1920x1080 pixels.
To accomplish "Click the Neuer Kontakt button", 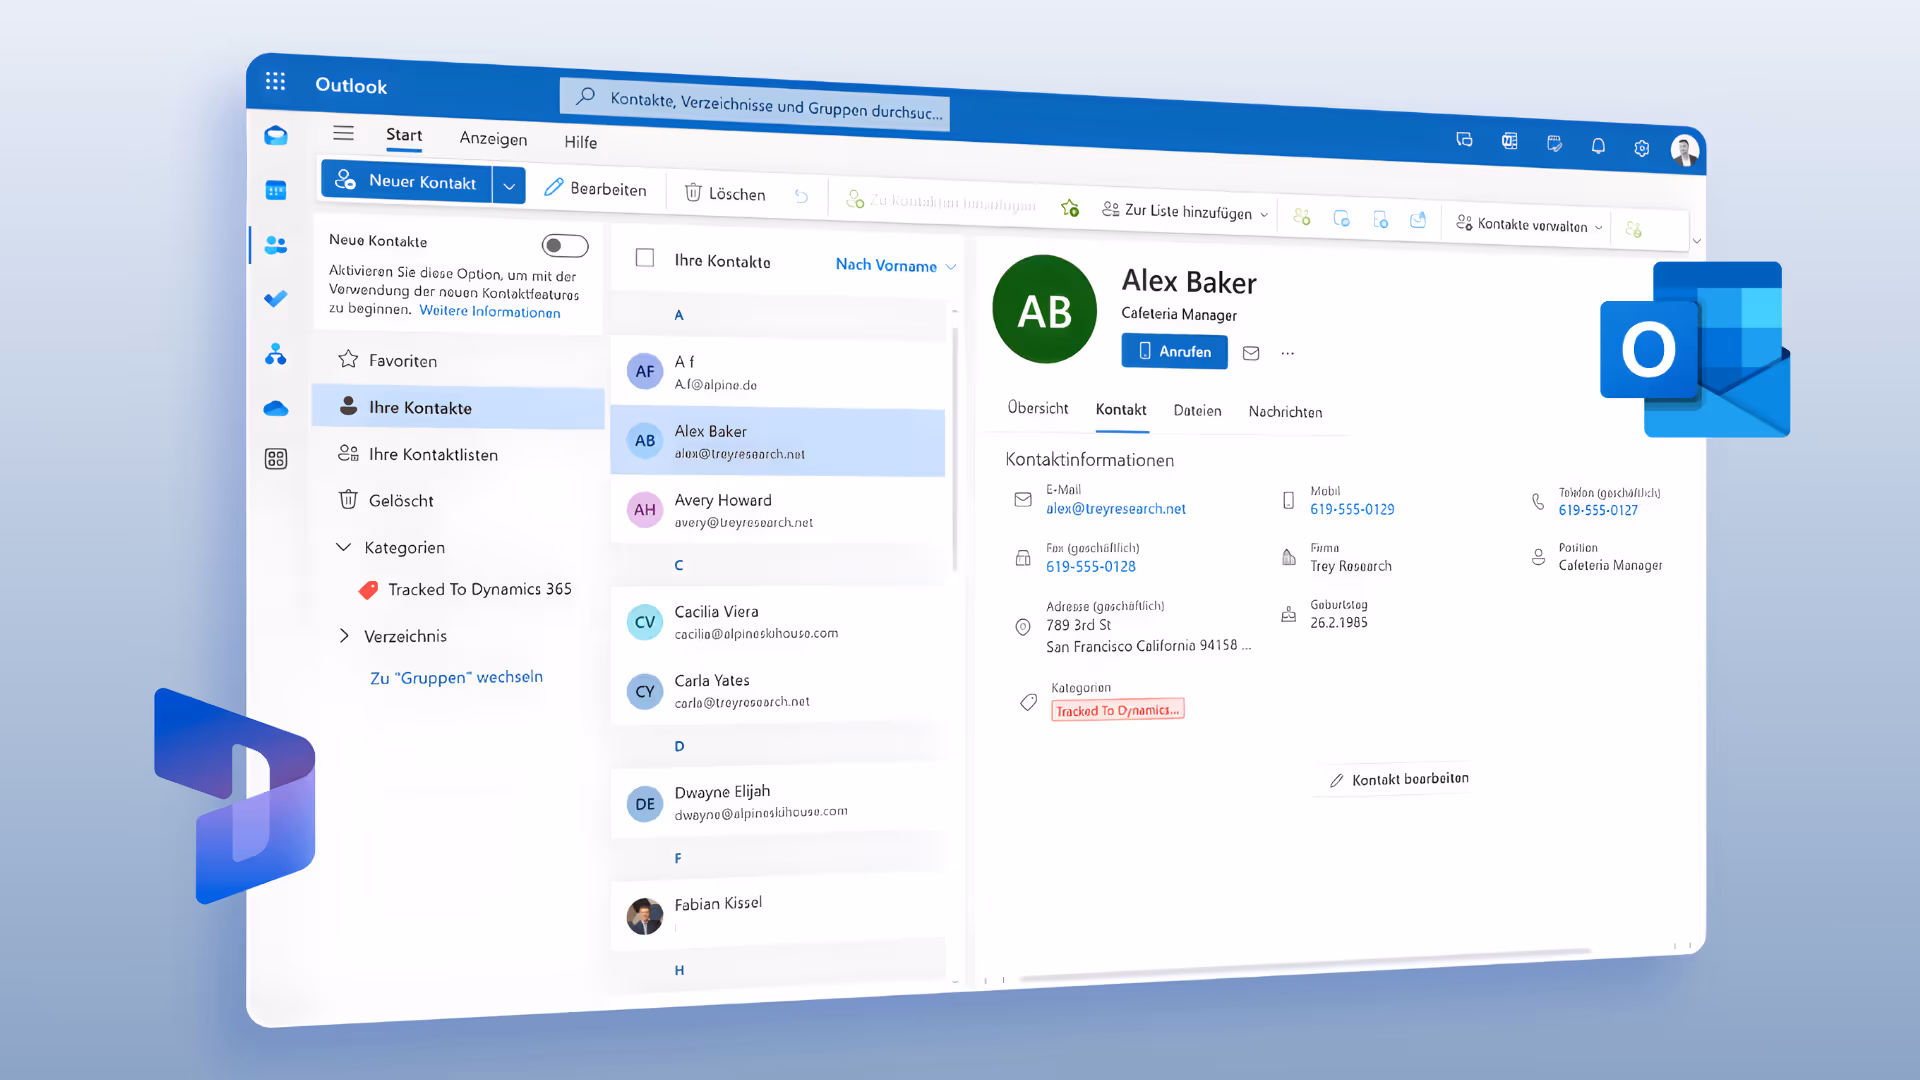I will (407, 181).
